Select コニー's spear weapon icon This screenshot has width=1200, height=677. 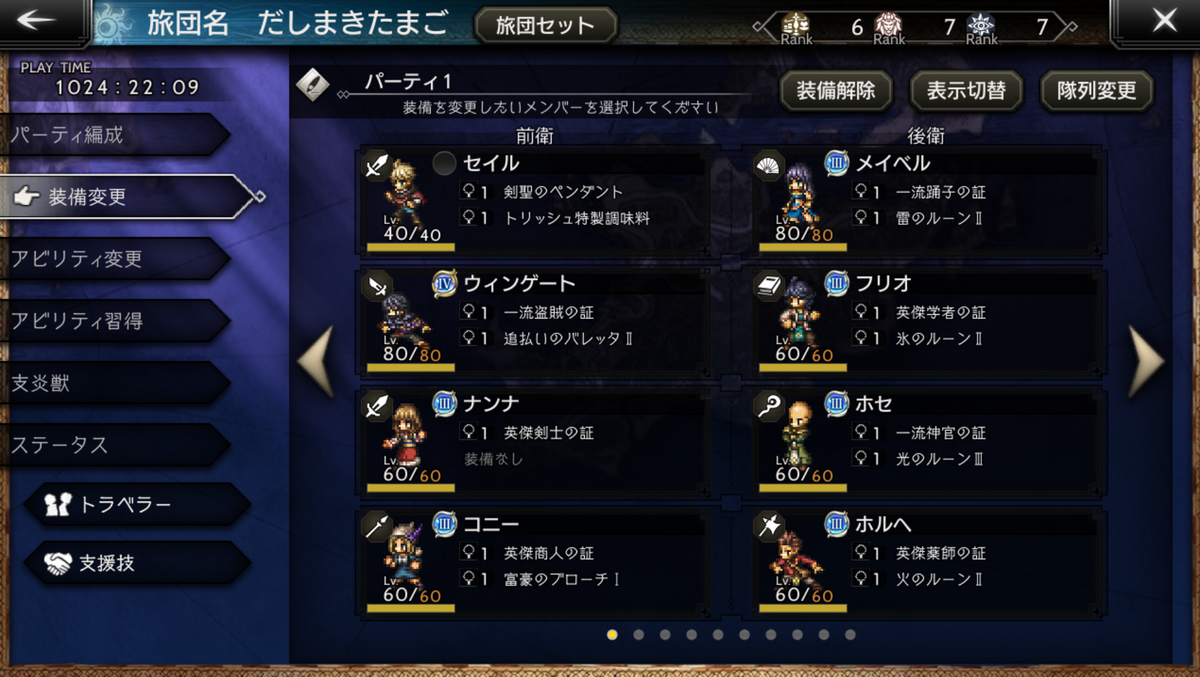[377, 526]
